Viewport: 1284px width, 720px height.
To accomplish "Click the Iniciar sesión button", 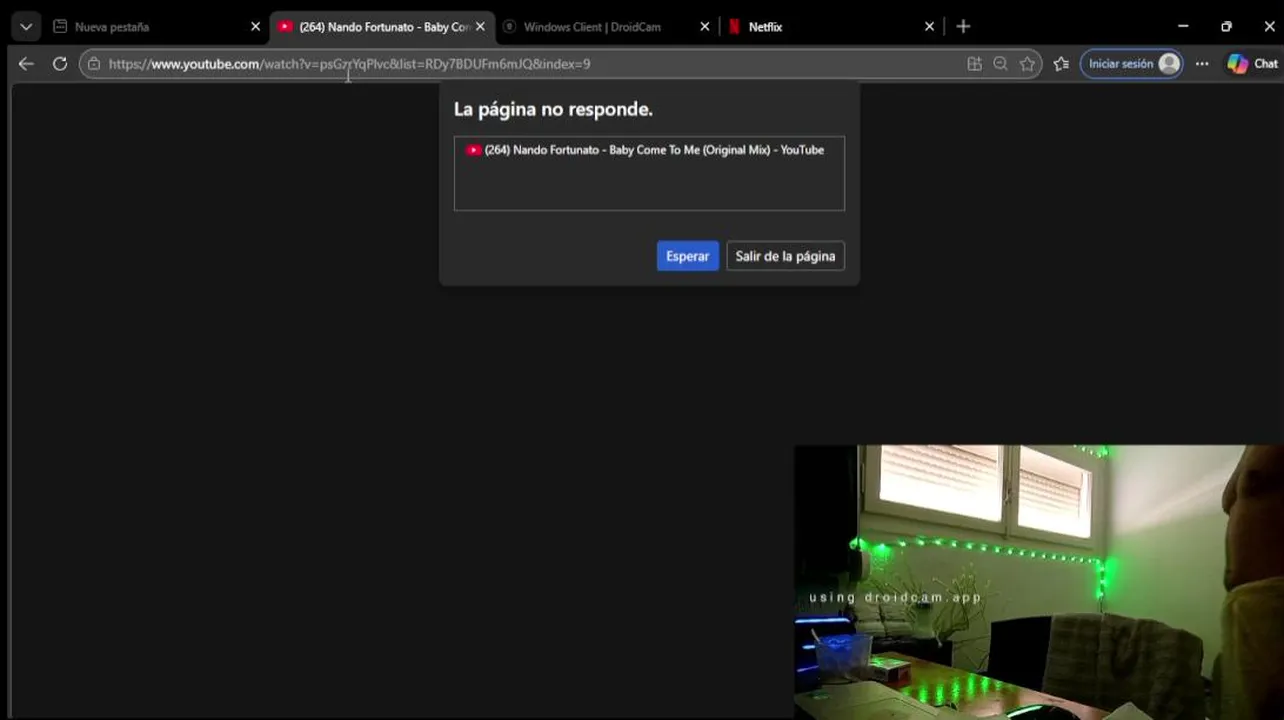I will pos(1132,64).
